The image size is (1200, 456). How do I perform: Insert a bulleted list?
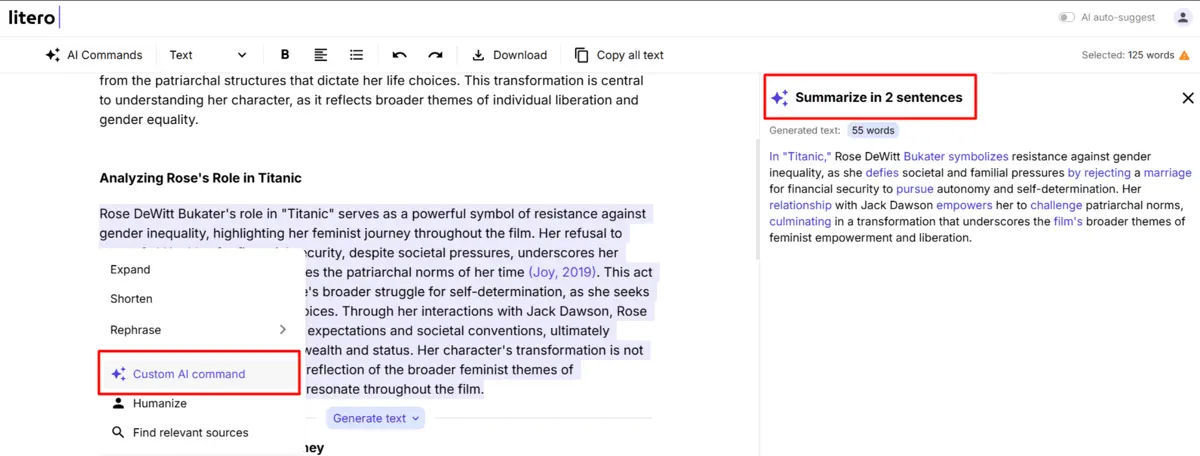click(x=356, y=55)
